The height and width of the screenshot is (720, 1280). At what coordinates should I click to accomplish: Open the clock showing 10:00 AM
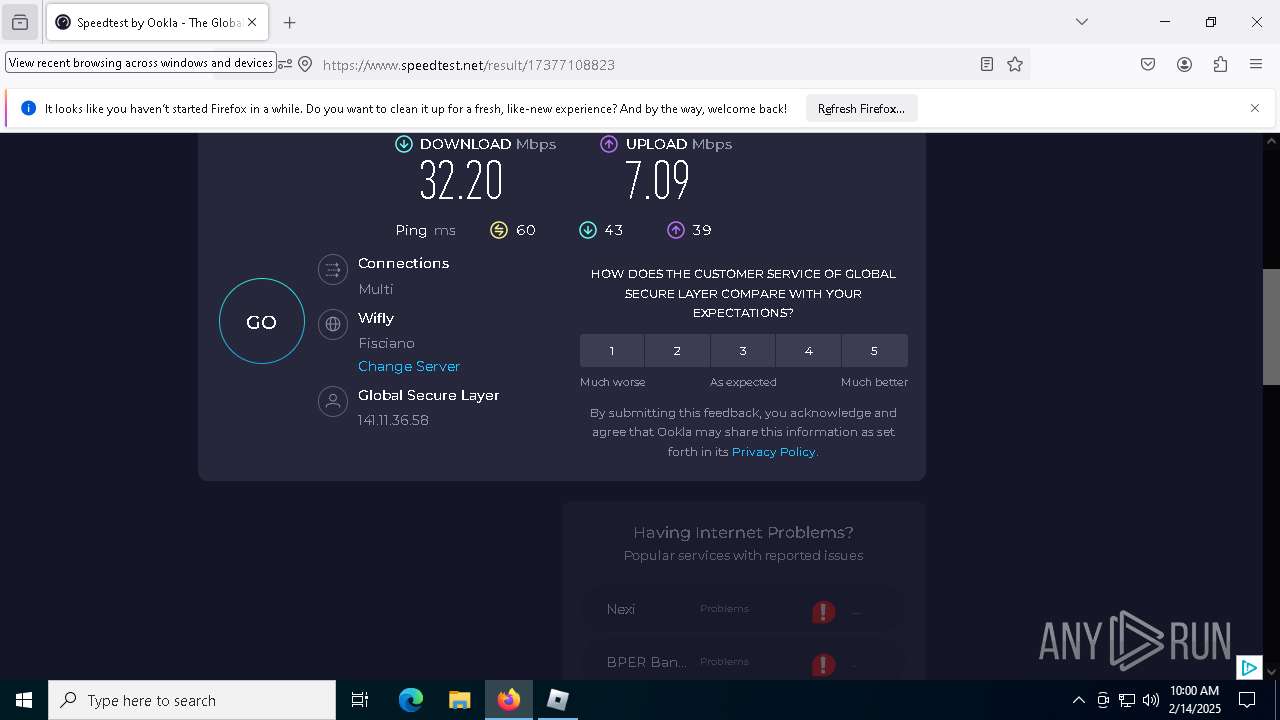tap(1195, 700)
